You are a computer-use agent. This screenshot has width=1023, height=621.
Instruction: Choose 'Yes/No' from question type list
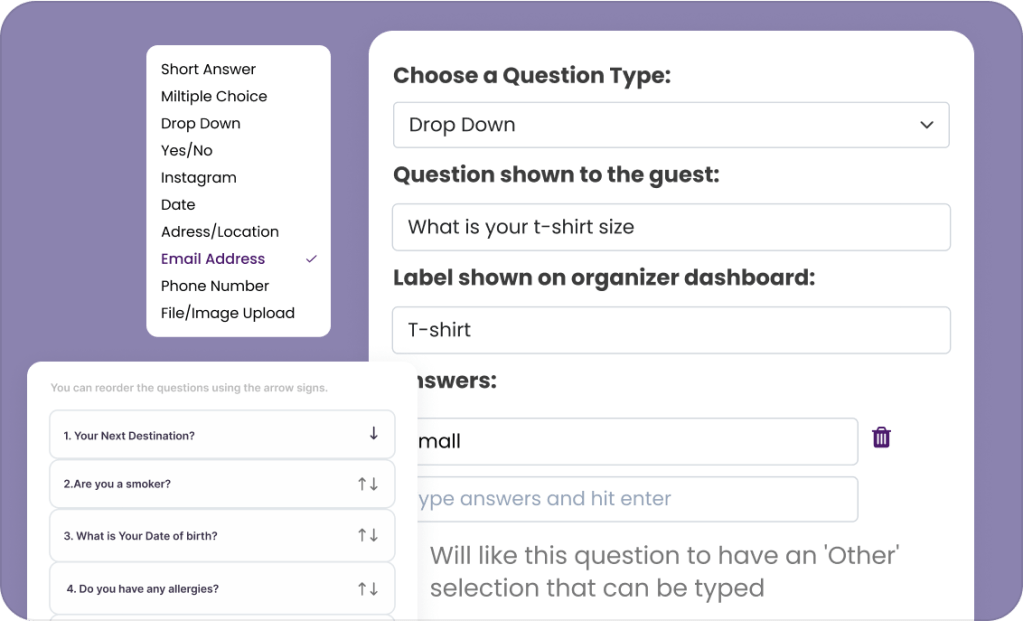click(187, 150)
